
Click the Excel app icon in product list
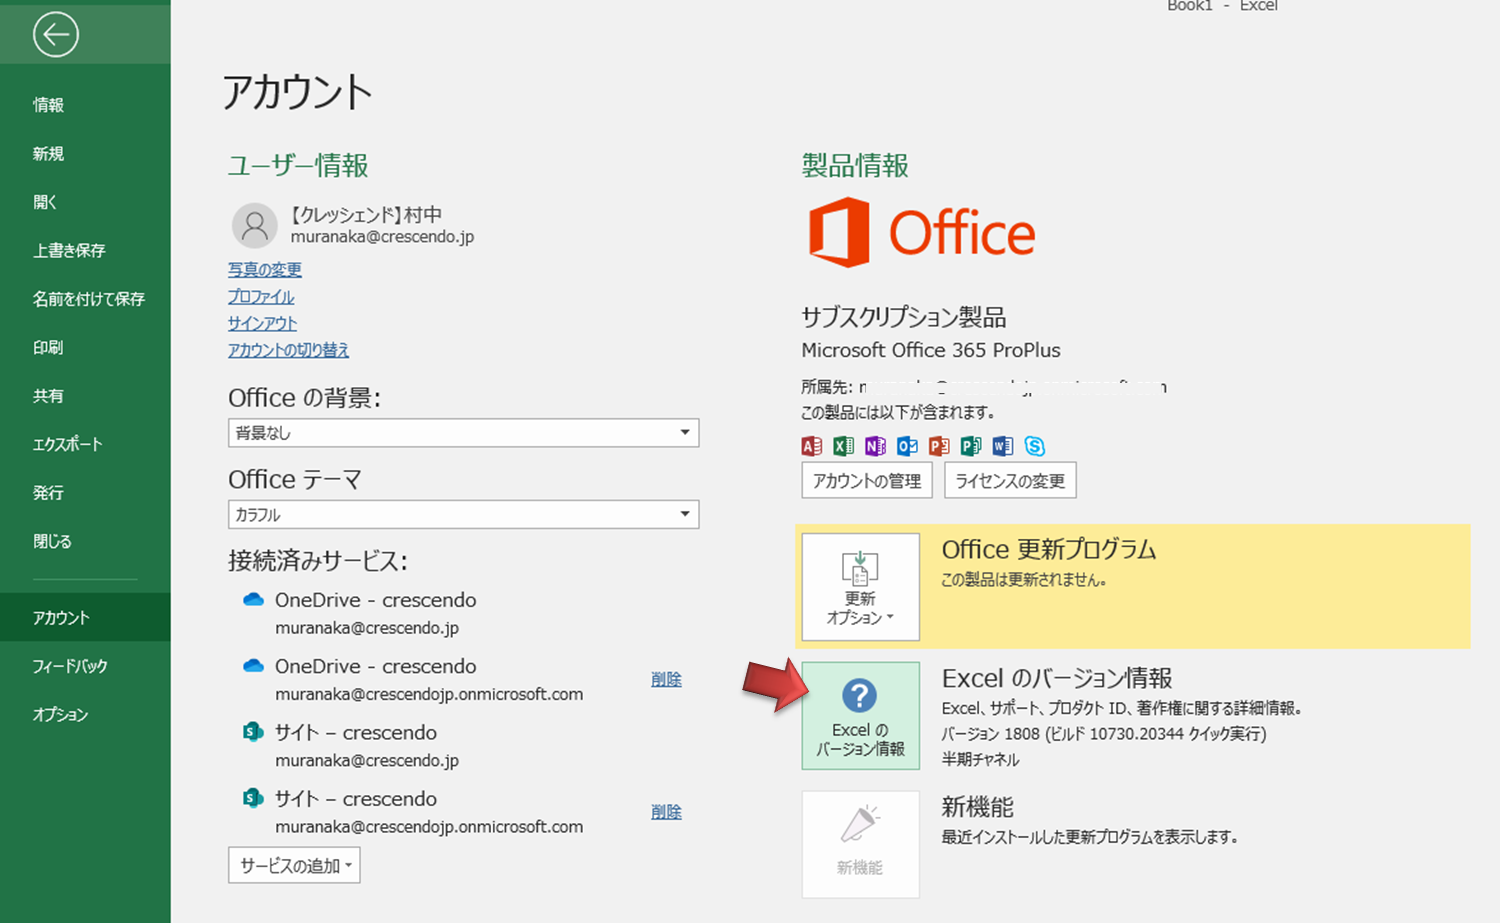pyautogui.click(x=844, y=446)
